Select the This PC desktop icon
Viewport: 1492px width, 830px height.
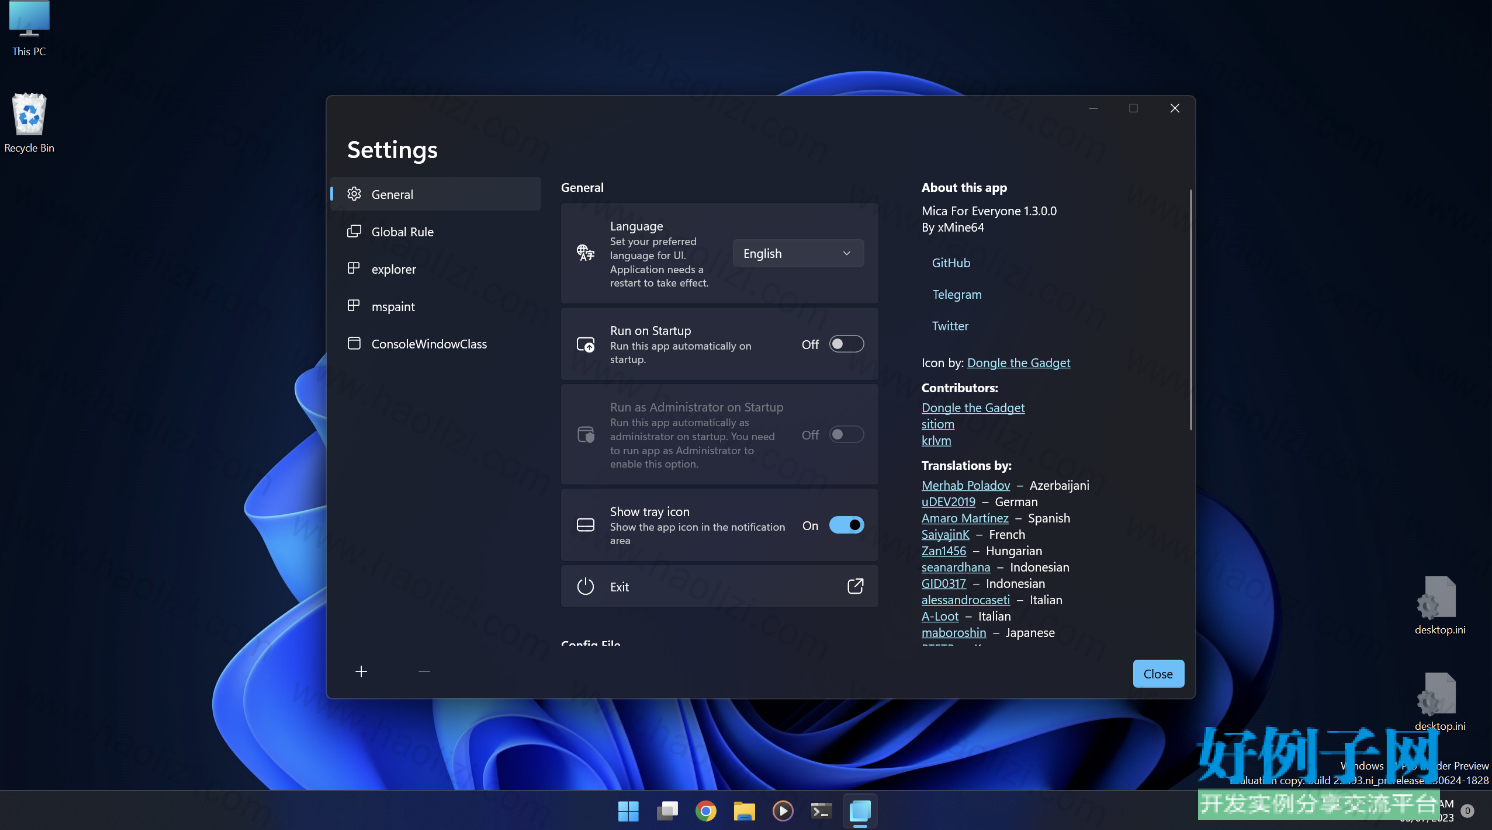coord(29,29)
